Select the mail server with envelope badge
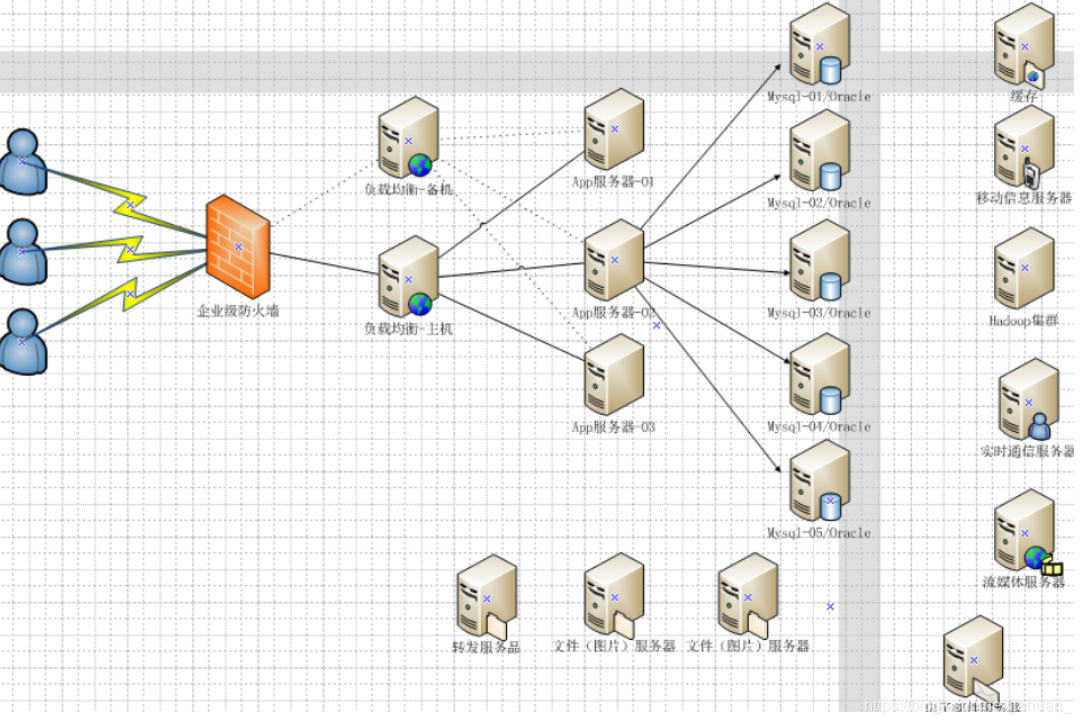The width and height of the screenshot is (1081, 724). pos(973,658)
